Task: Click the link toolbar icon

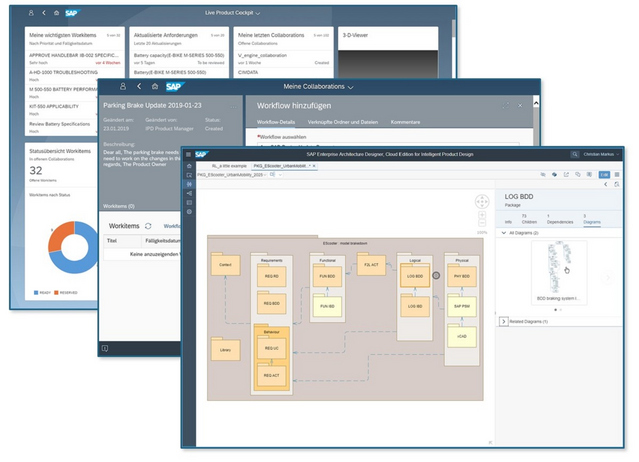Action: pos(578,174)
